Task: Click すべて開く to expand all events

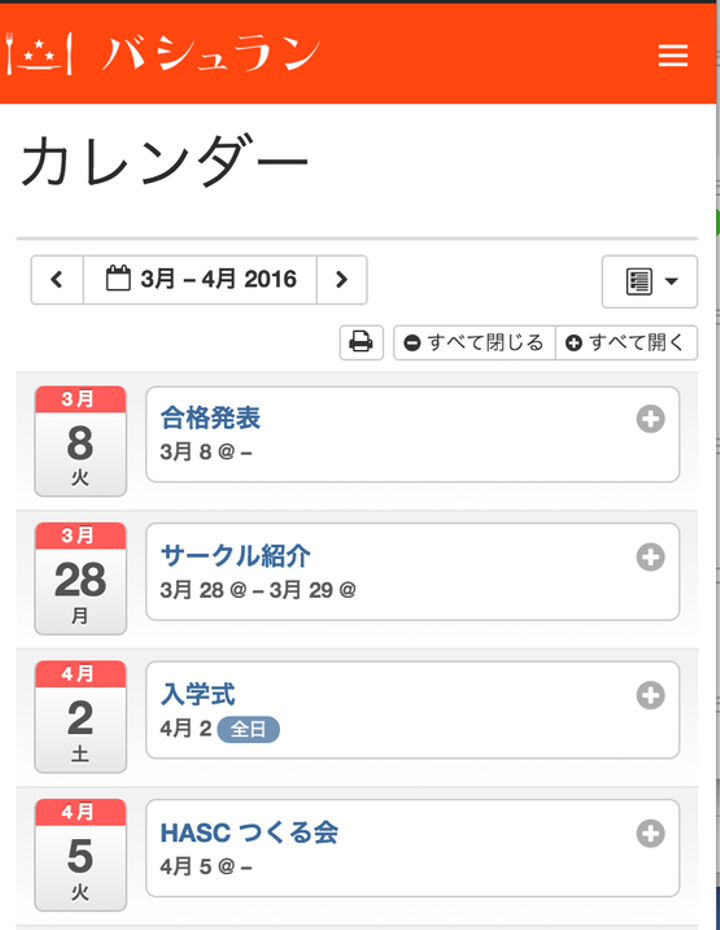Action: (x=626, y=343)
